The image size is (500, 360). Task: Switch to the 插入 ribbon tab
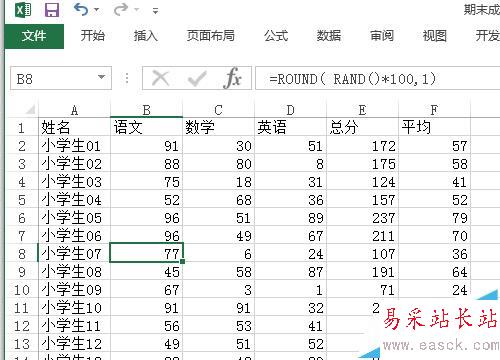tap(145, 36)
